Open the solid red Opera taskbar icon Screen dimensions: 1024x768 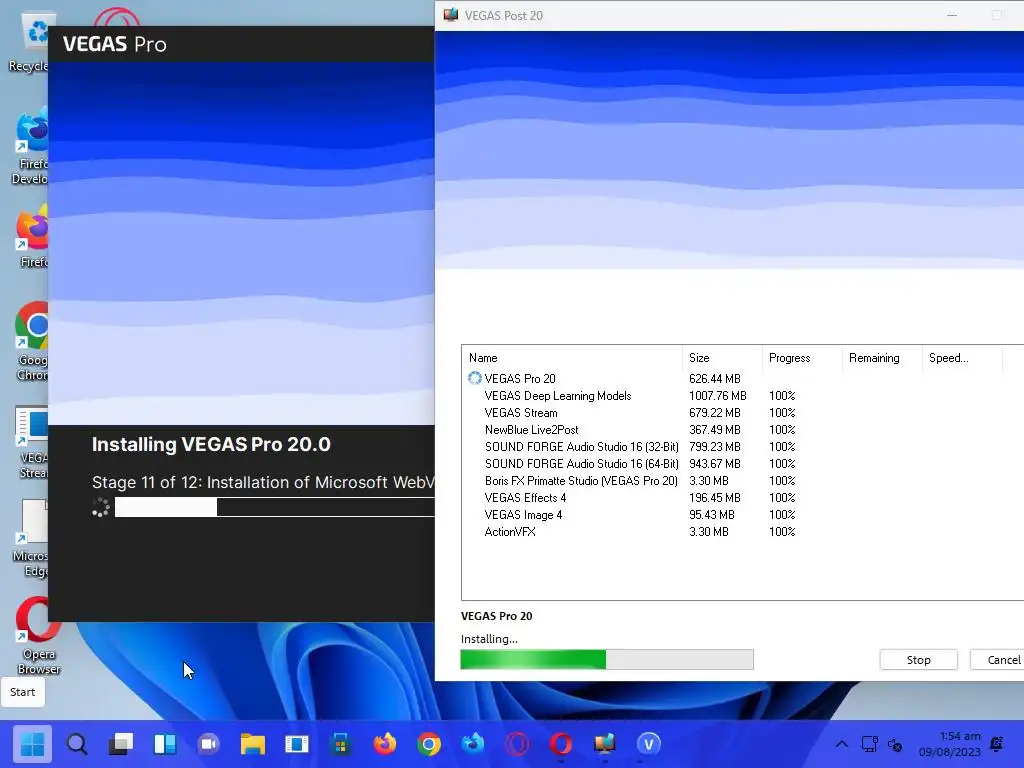click(561, 743)
